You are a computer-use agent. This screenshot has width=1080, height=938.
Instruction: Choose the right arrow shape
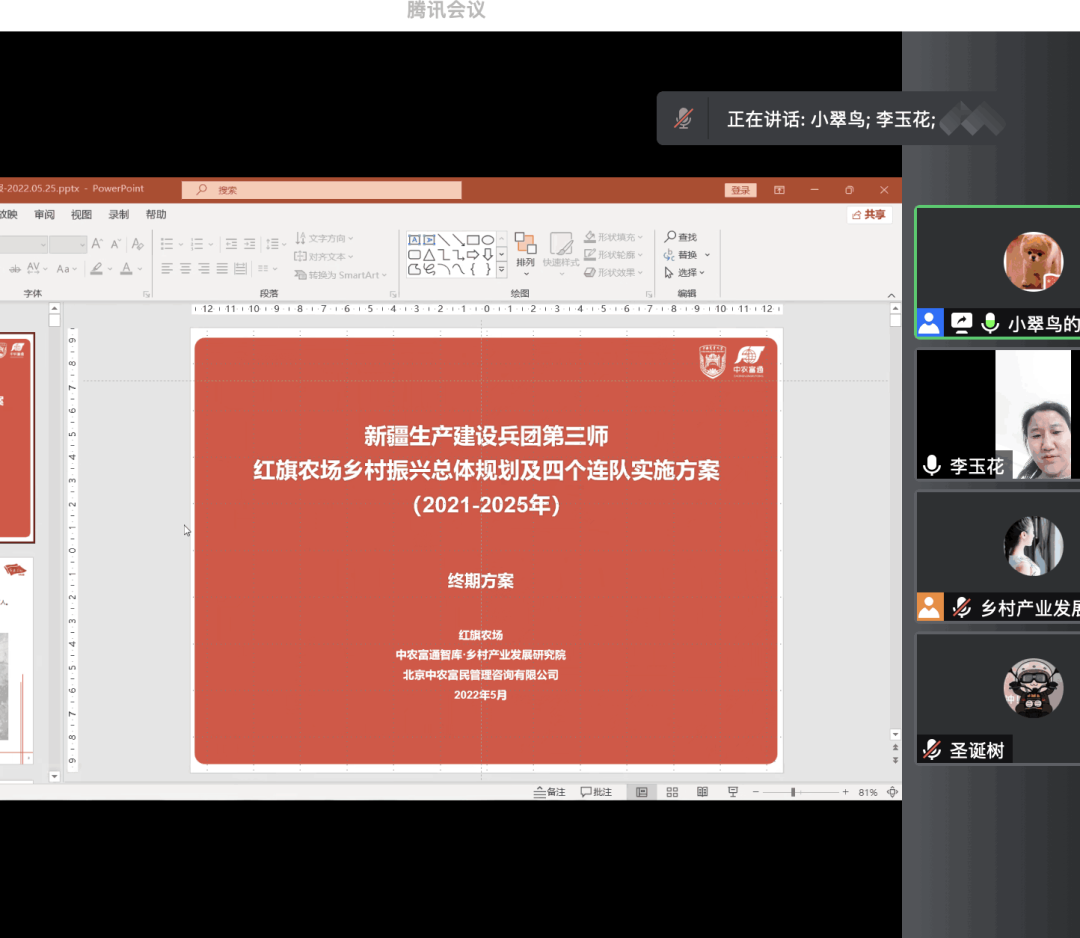tap(473, 255)
